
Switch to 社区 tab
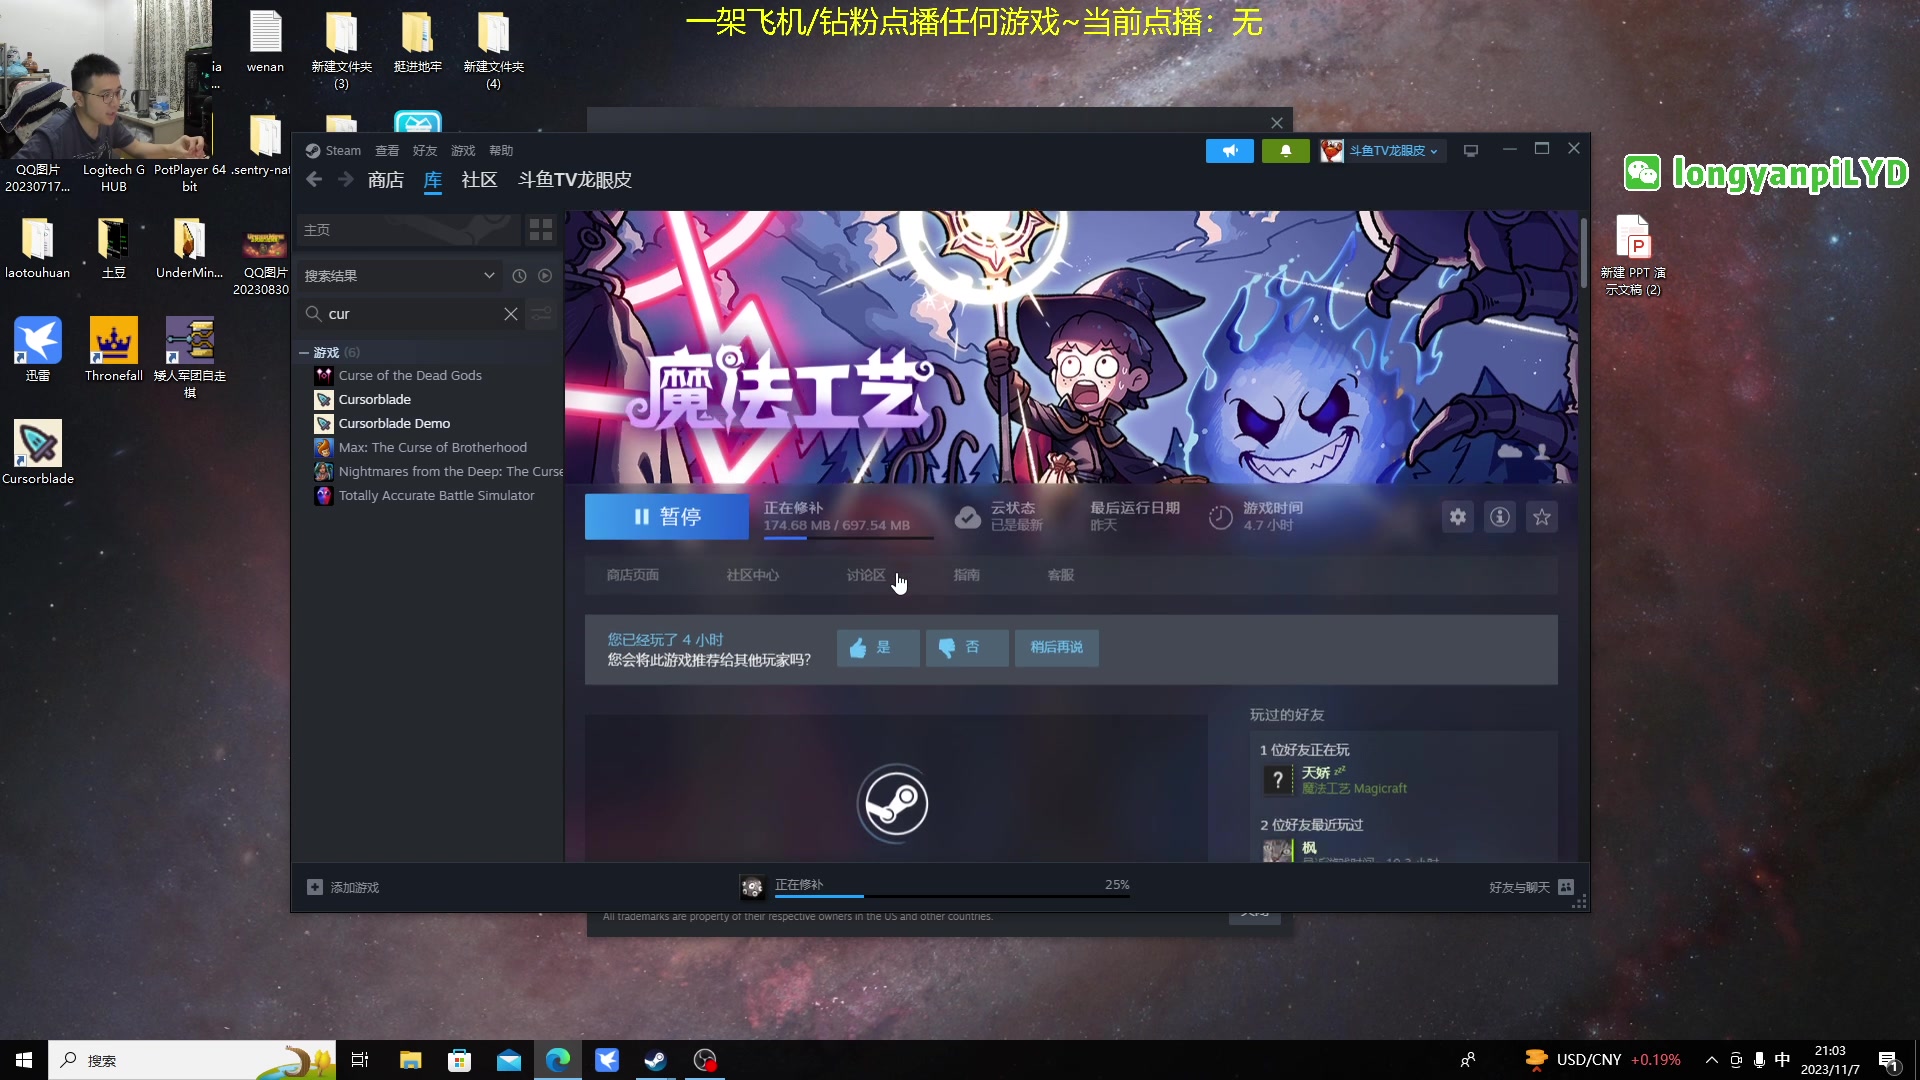click(x=479, y=180)
